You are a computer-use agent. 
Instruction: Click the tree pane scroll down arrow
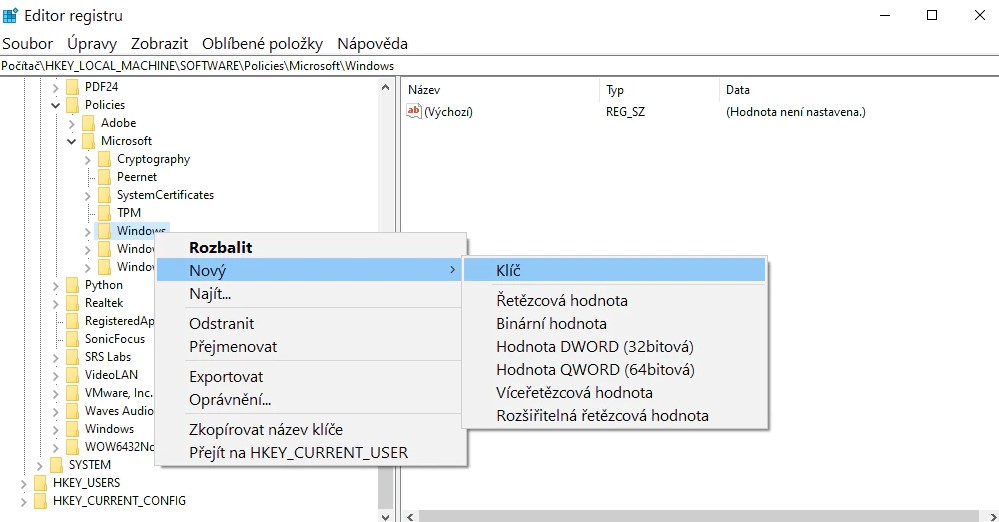[x=385, y=516]
